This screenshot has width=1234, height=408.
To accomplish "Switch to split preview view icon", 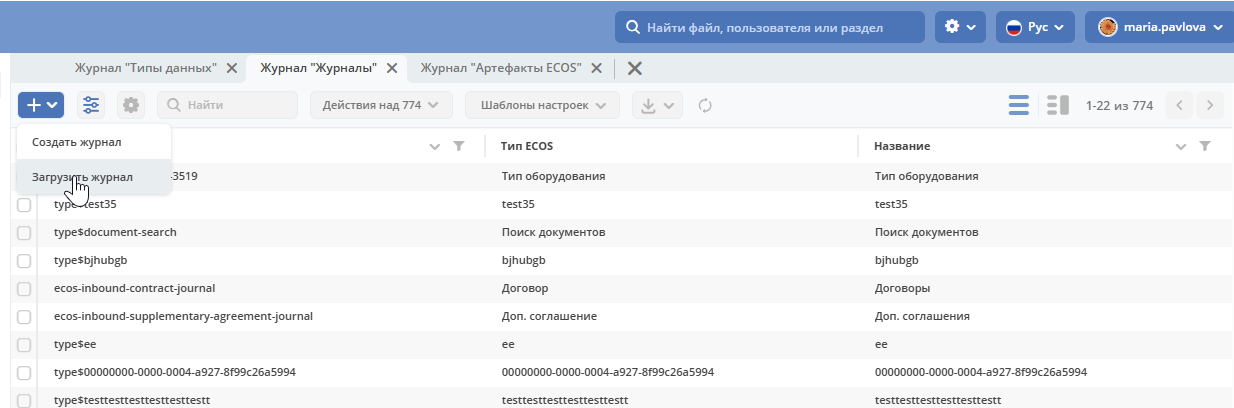I will [x=1058, y=105].
